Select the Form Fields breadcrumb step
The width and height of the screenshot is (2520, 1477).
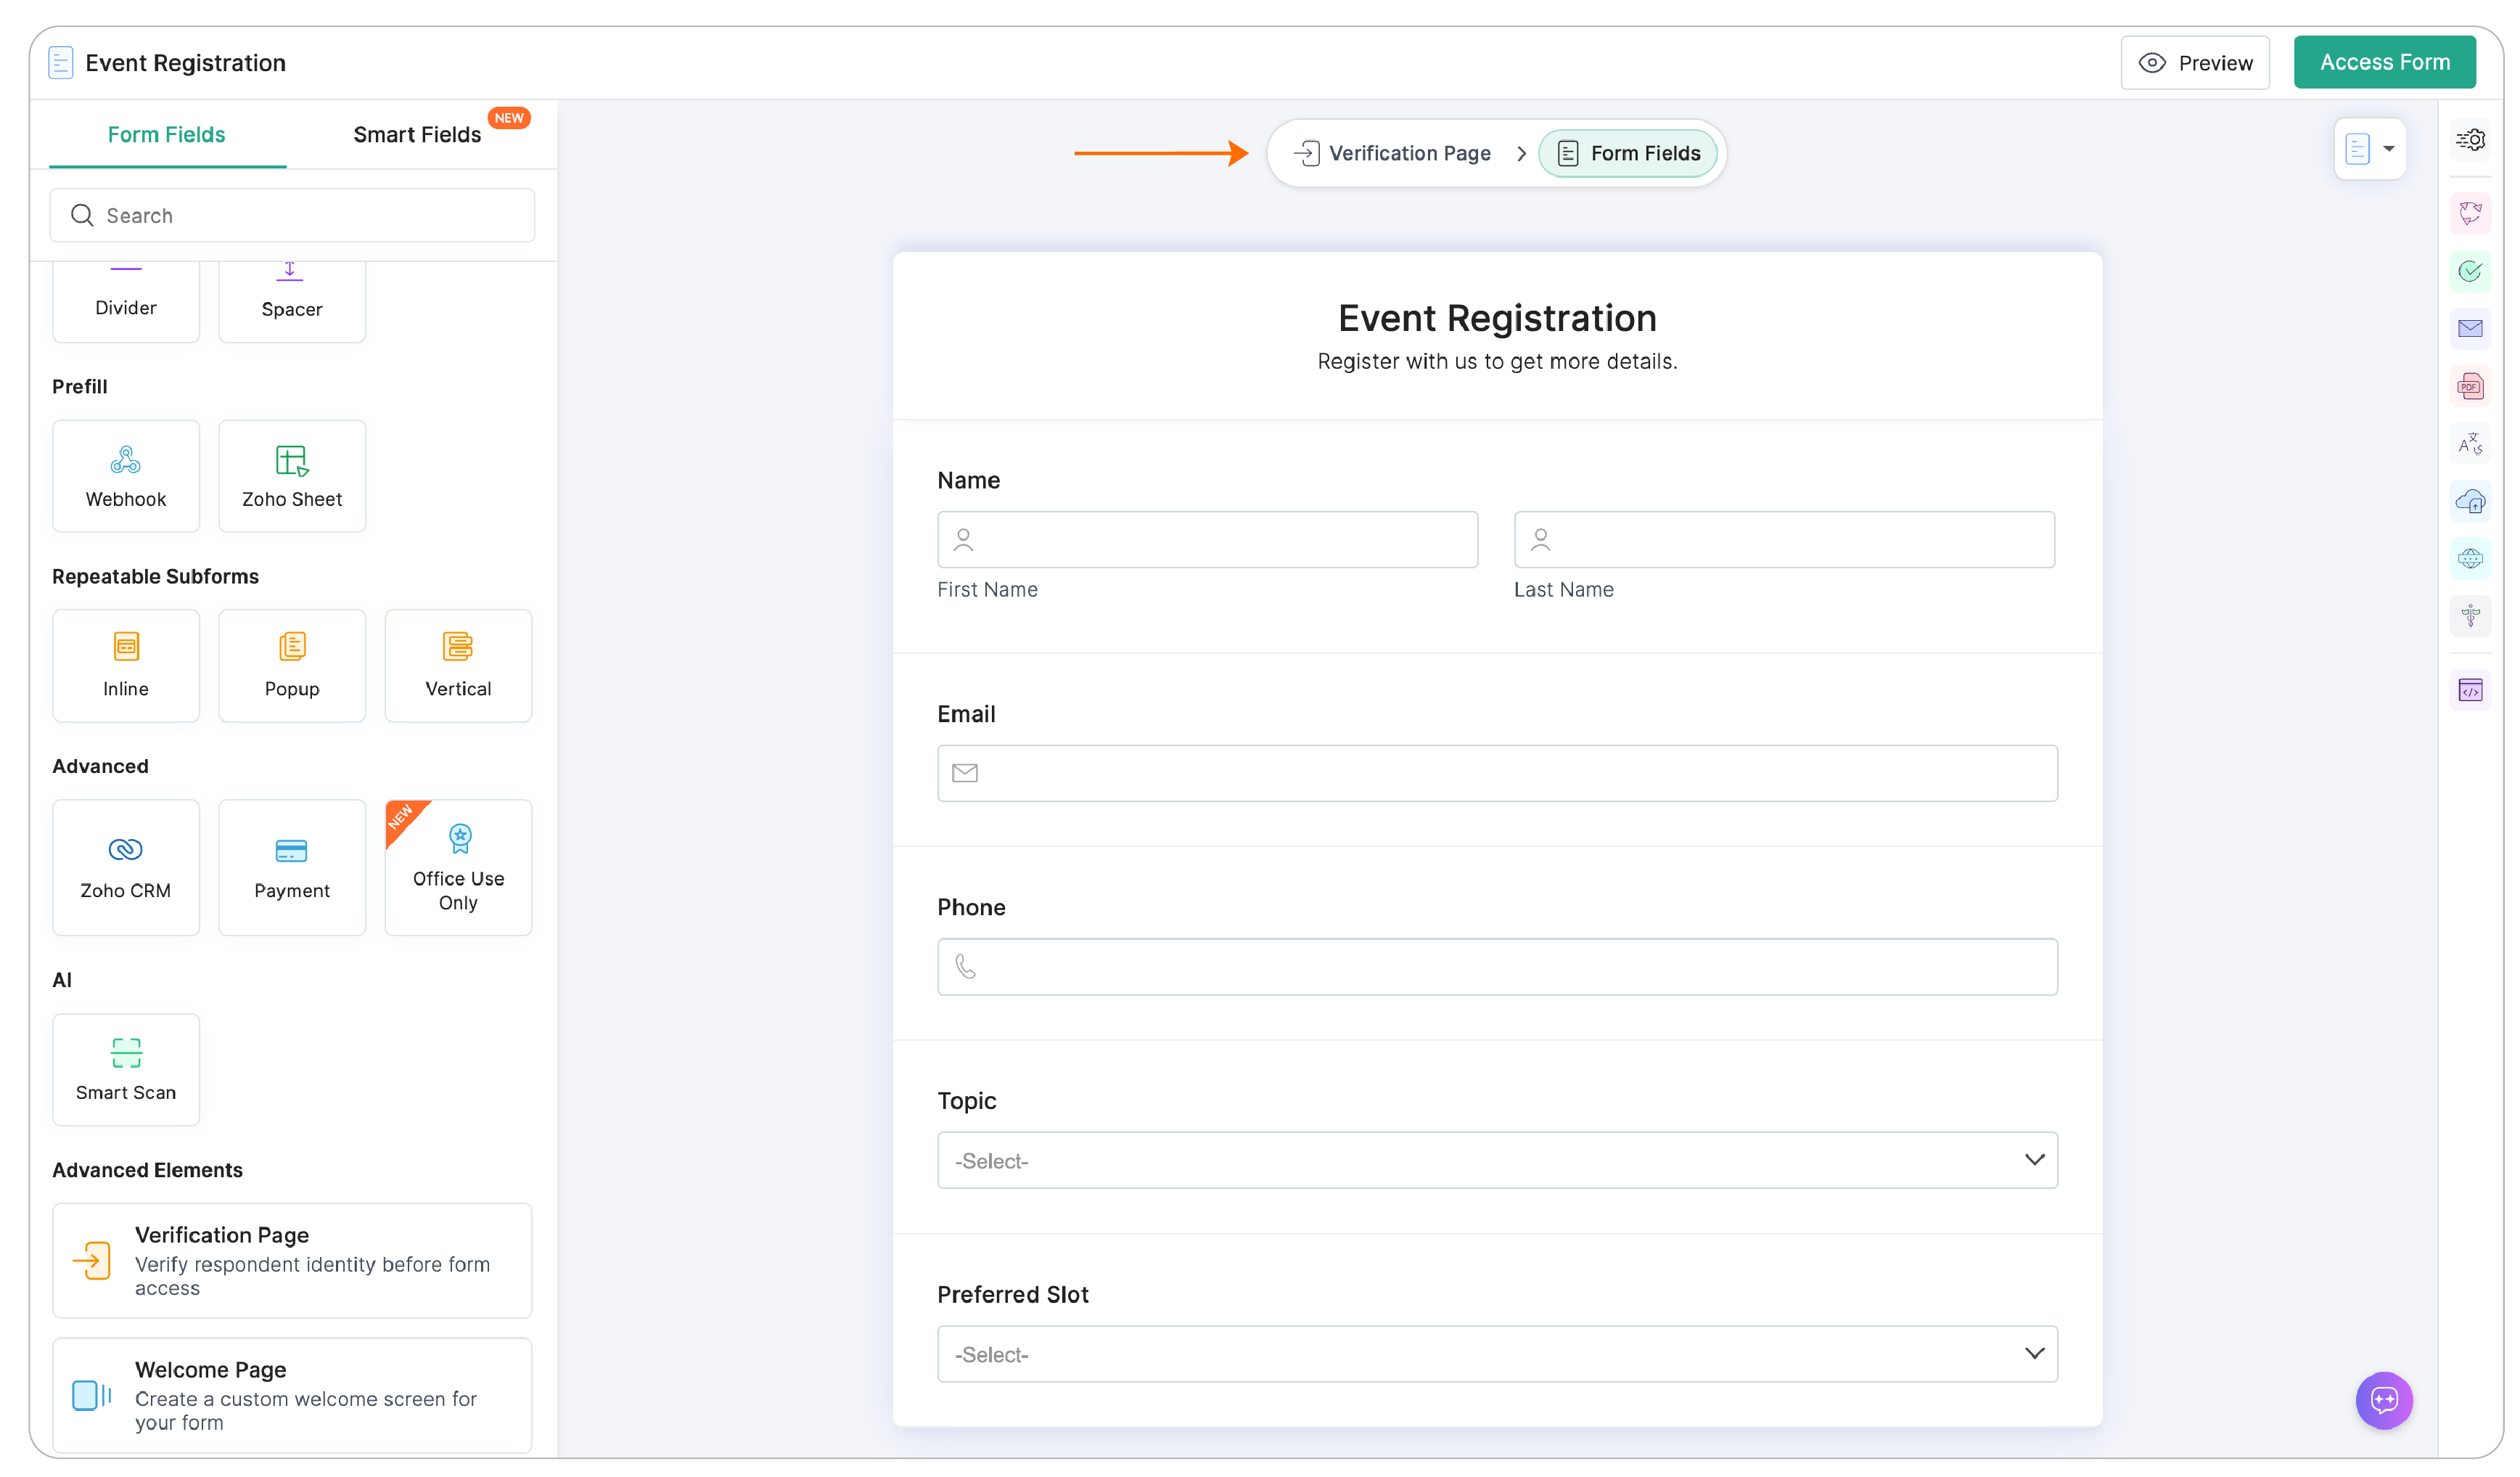[x=1628, y=153]
